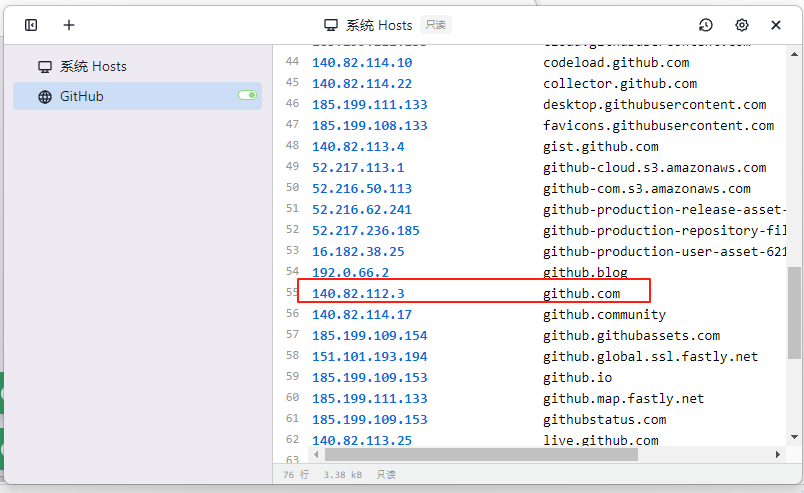The image size is (804, 493).
Task: Click IP 140.82.114.10 on line 44
Action: coord(362,63)
